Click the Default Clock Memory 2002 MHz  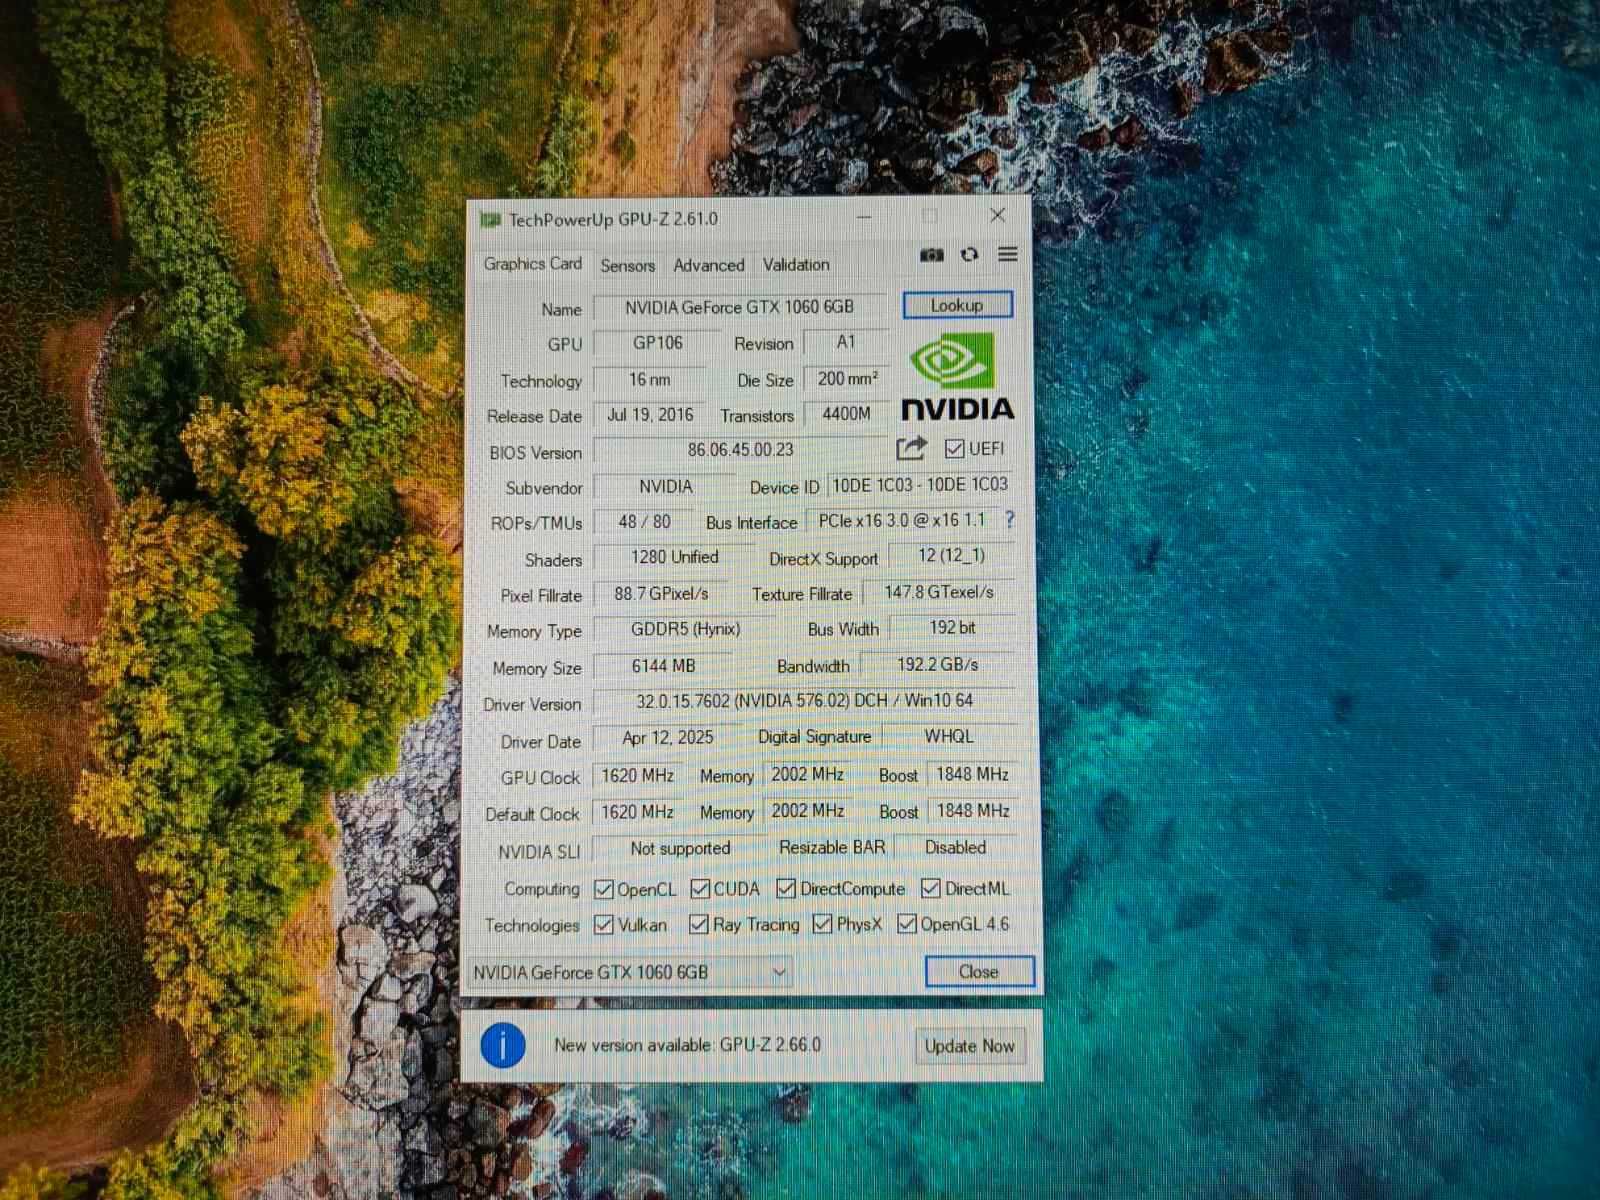[x=808, y=811]
